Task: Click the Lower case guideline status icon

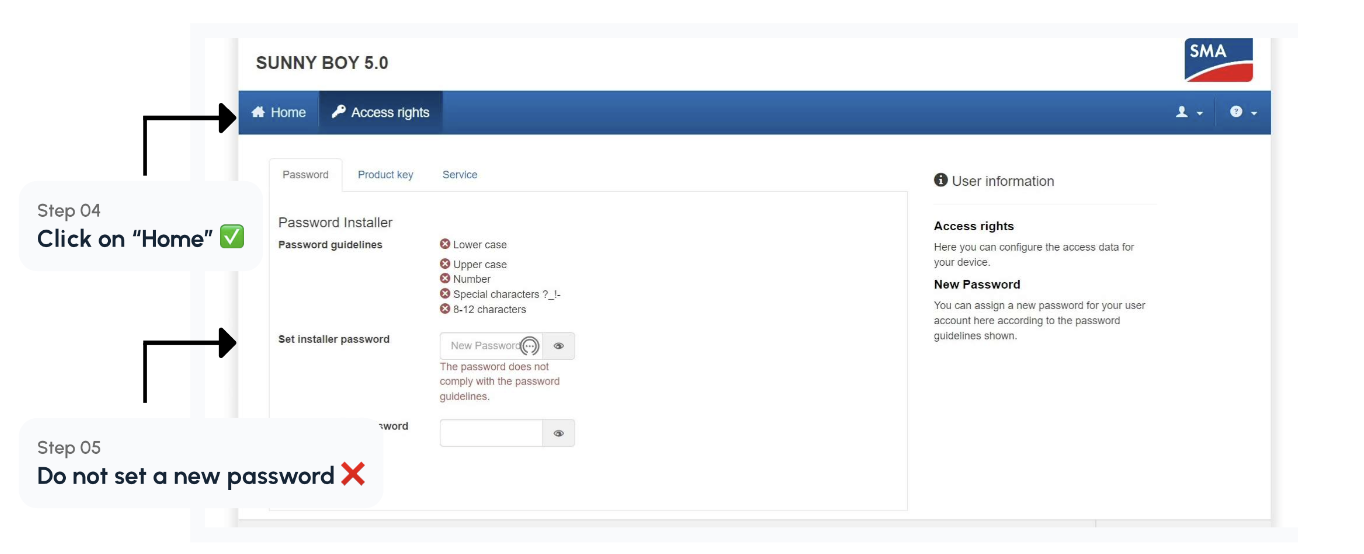Action: click(445, 244)
